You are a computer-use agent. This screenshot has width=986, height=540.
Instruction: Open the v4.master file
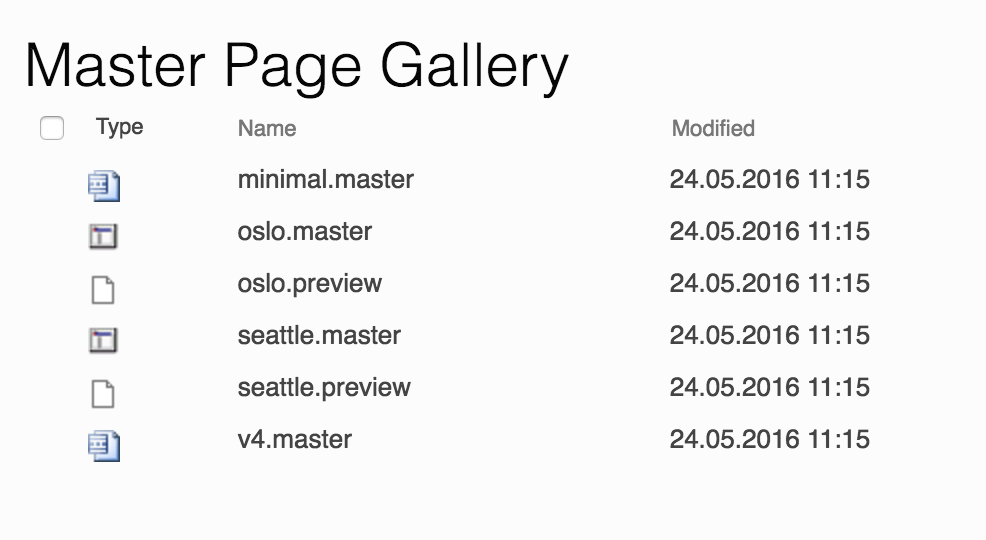(295, 440)
